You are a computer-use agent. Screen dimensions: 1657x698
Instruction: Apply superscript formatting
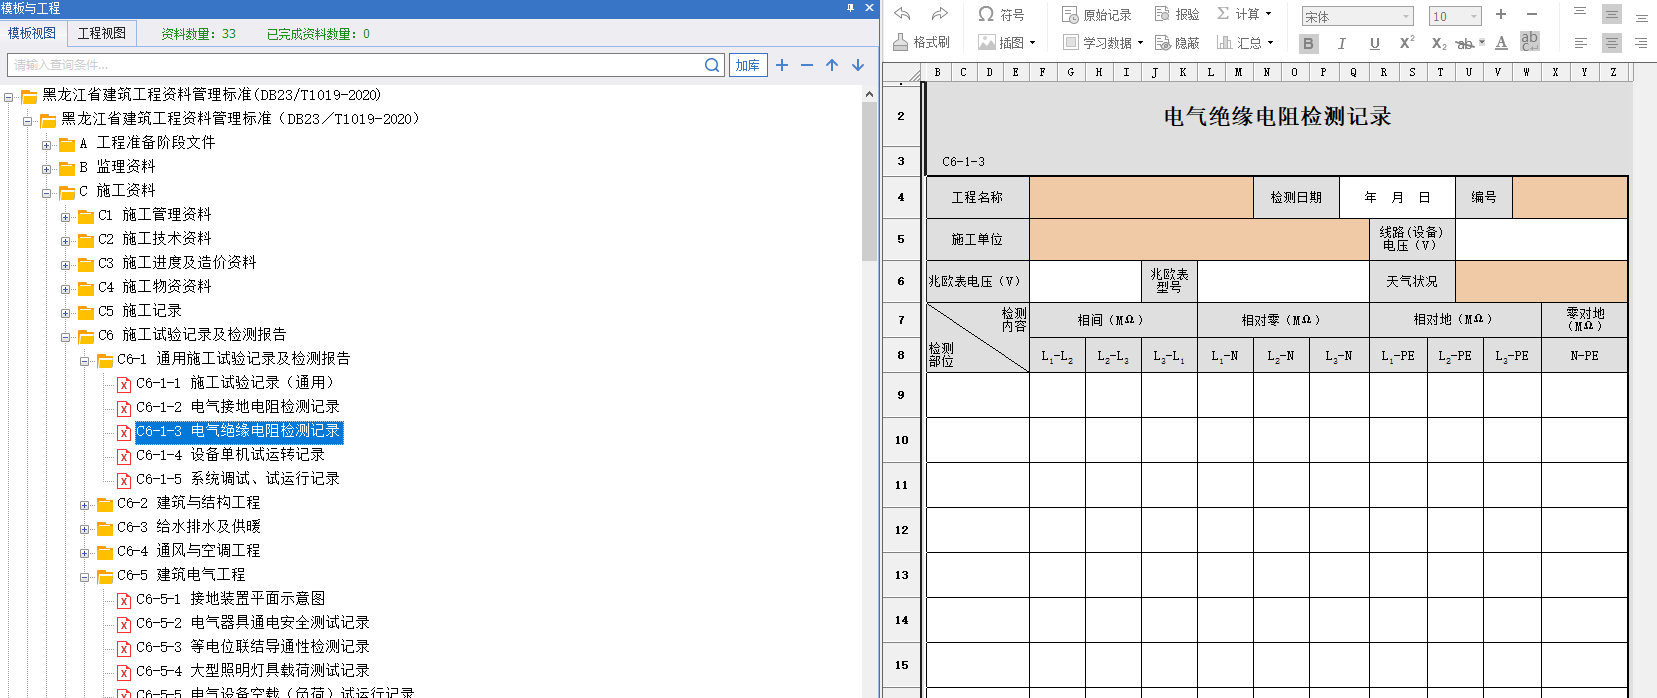pyautogui.click(x=1407, y=42)
